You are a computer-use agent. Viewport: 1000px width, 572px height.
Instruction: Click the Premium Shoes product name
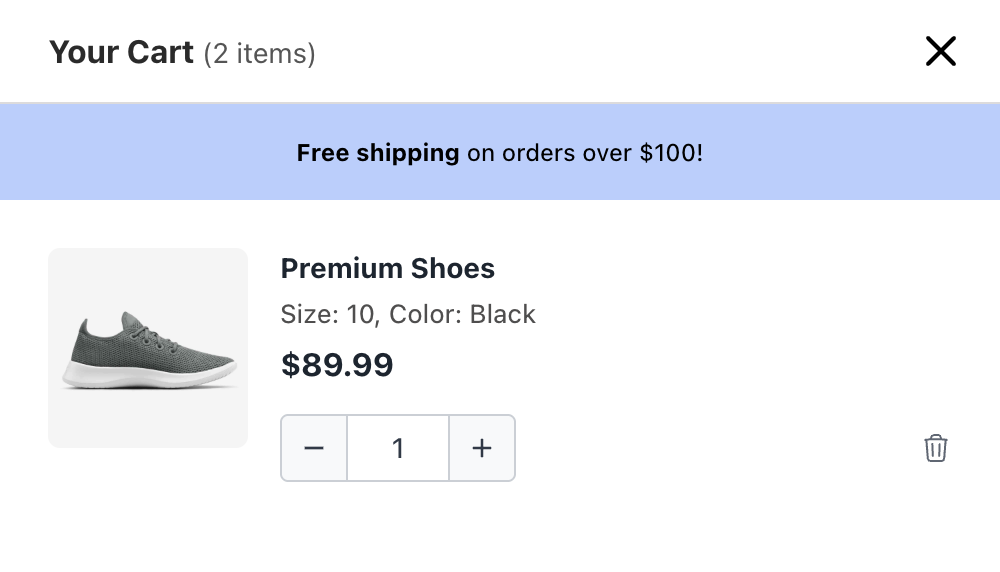pyautogui.click(x=387, y=269)
